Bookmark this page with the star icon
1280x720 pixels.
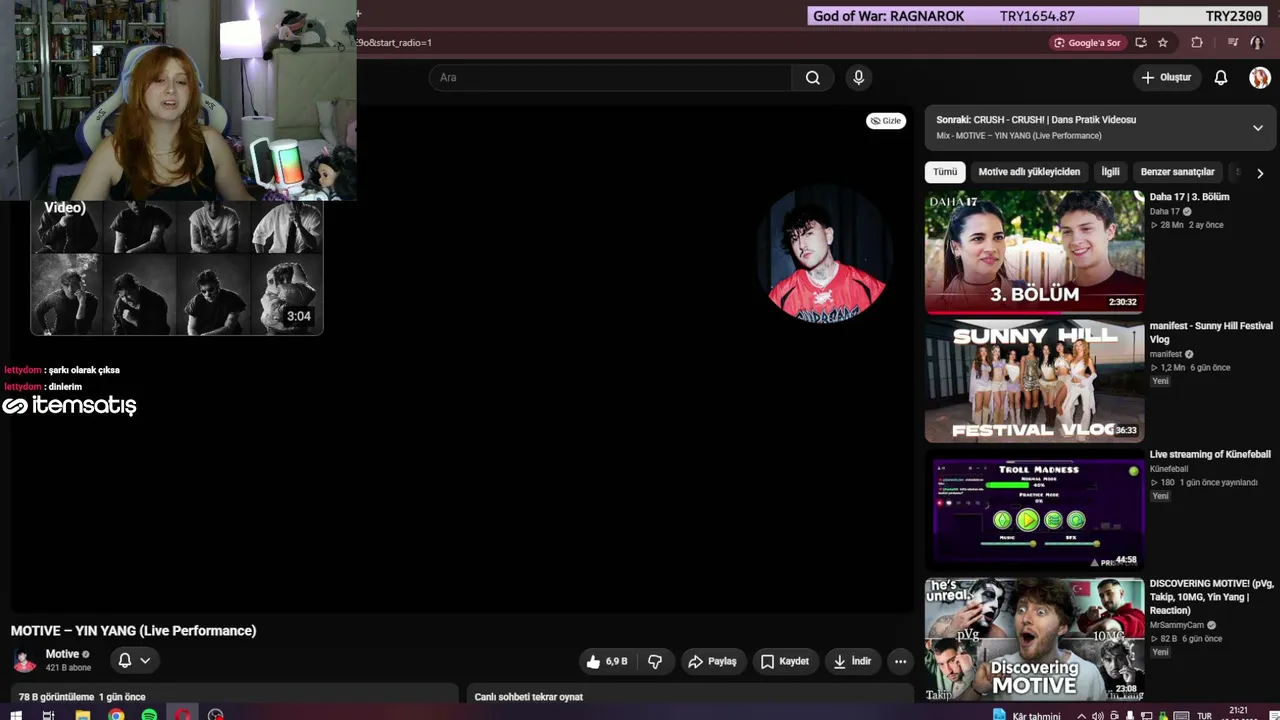click(x=1163, y=43)
